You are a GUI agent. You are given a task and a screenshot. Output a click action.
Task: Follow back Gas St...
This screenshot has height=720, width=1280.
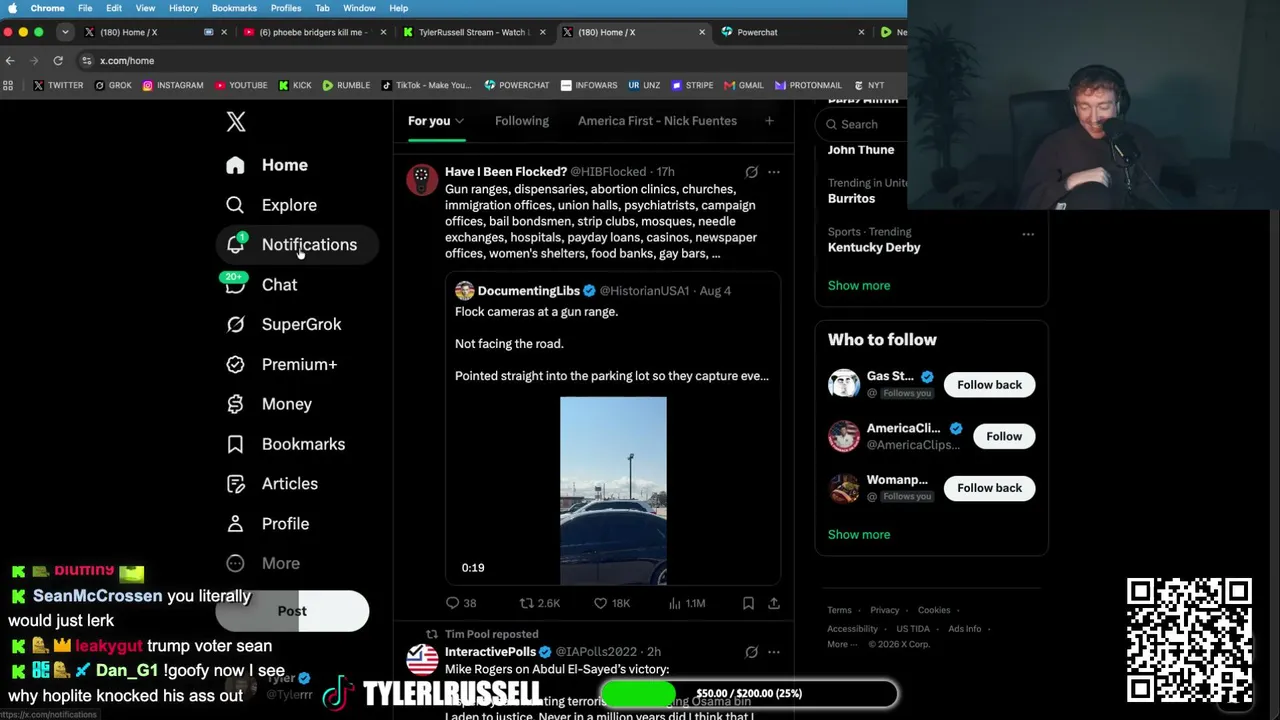989,385
